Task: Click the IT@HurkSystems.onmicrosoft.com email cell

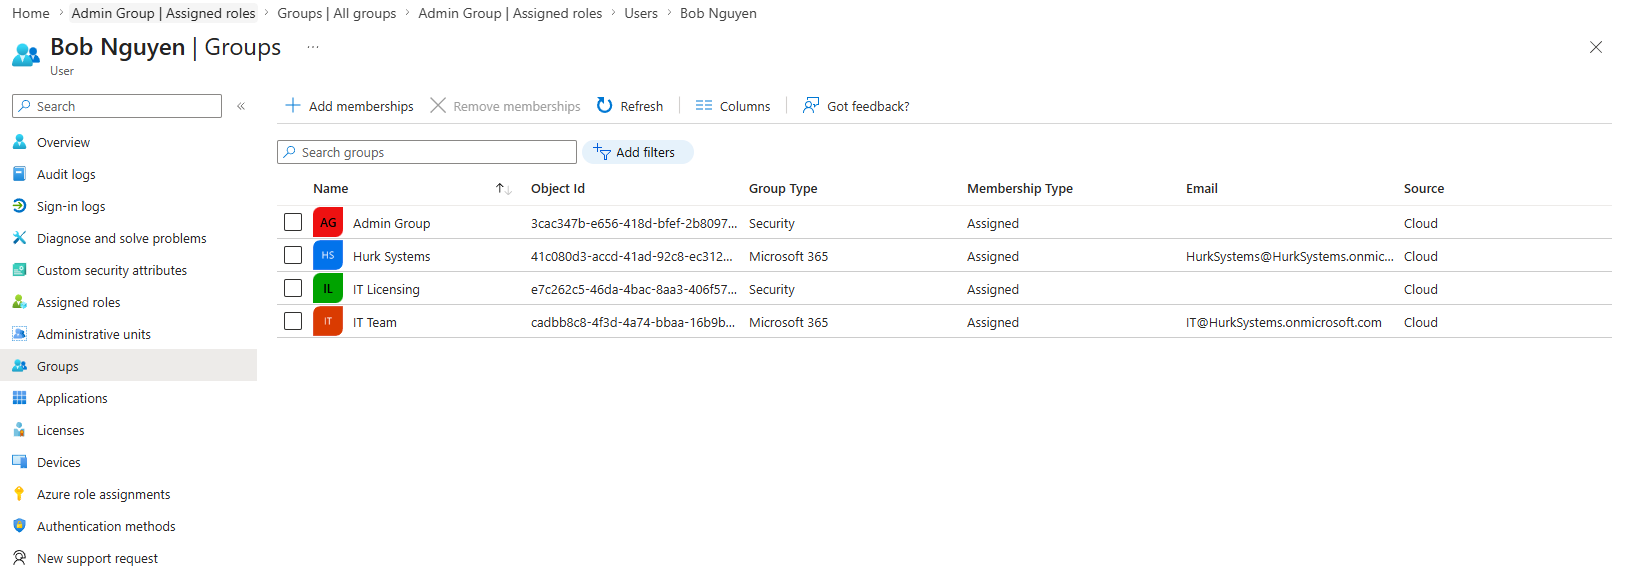Action: pos(1284,322)
